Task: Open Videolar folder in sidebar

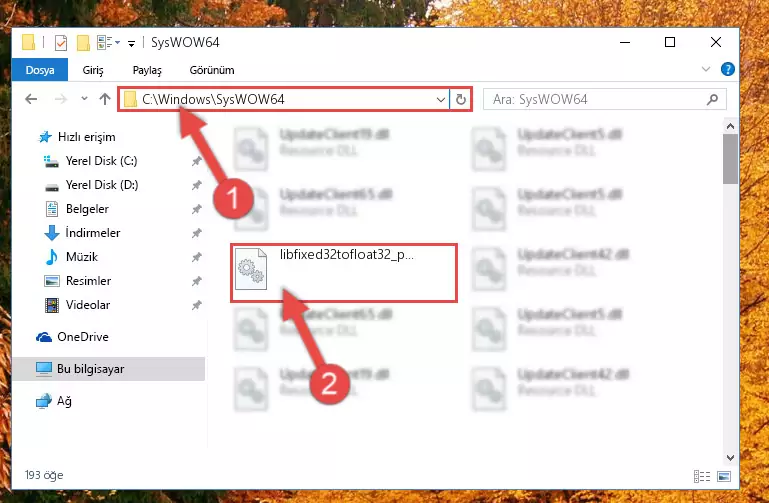Action: point(88,305)
